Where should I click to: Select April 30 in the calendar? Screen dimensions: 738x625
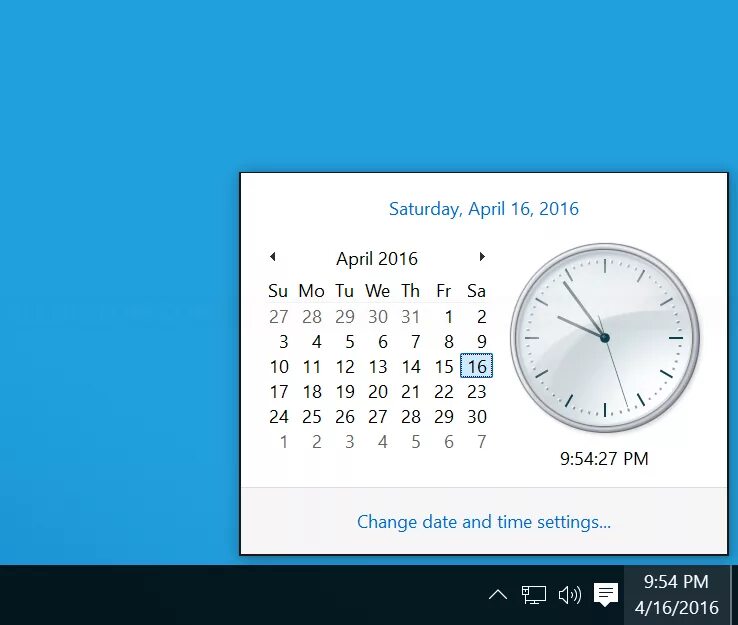476,417
